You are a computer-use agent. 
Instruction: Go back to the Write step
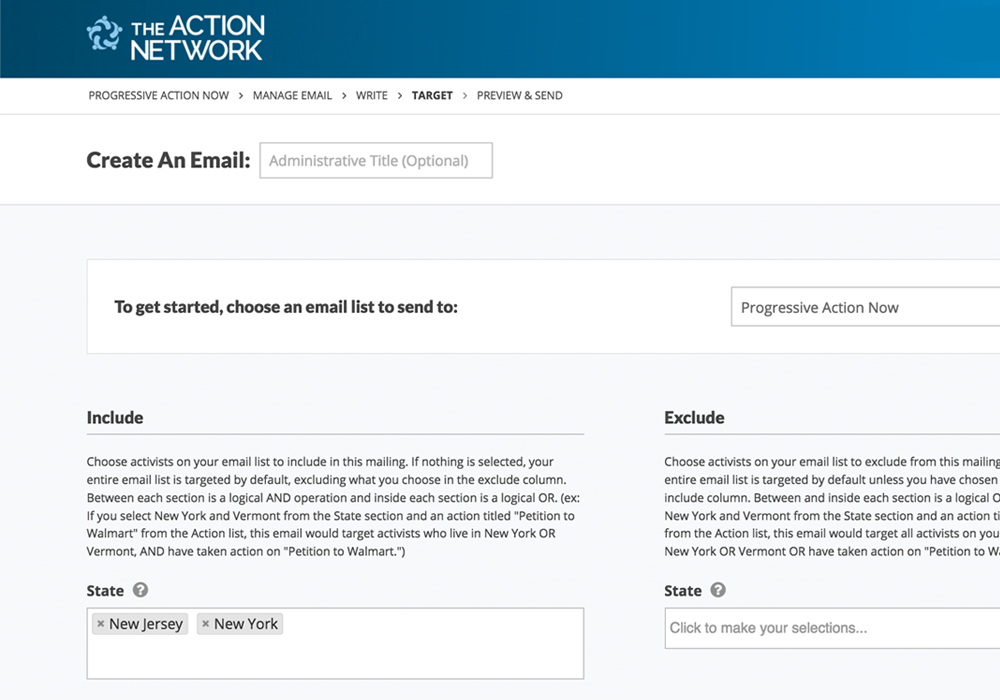click(x=372, y=96)
